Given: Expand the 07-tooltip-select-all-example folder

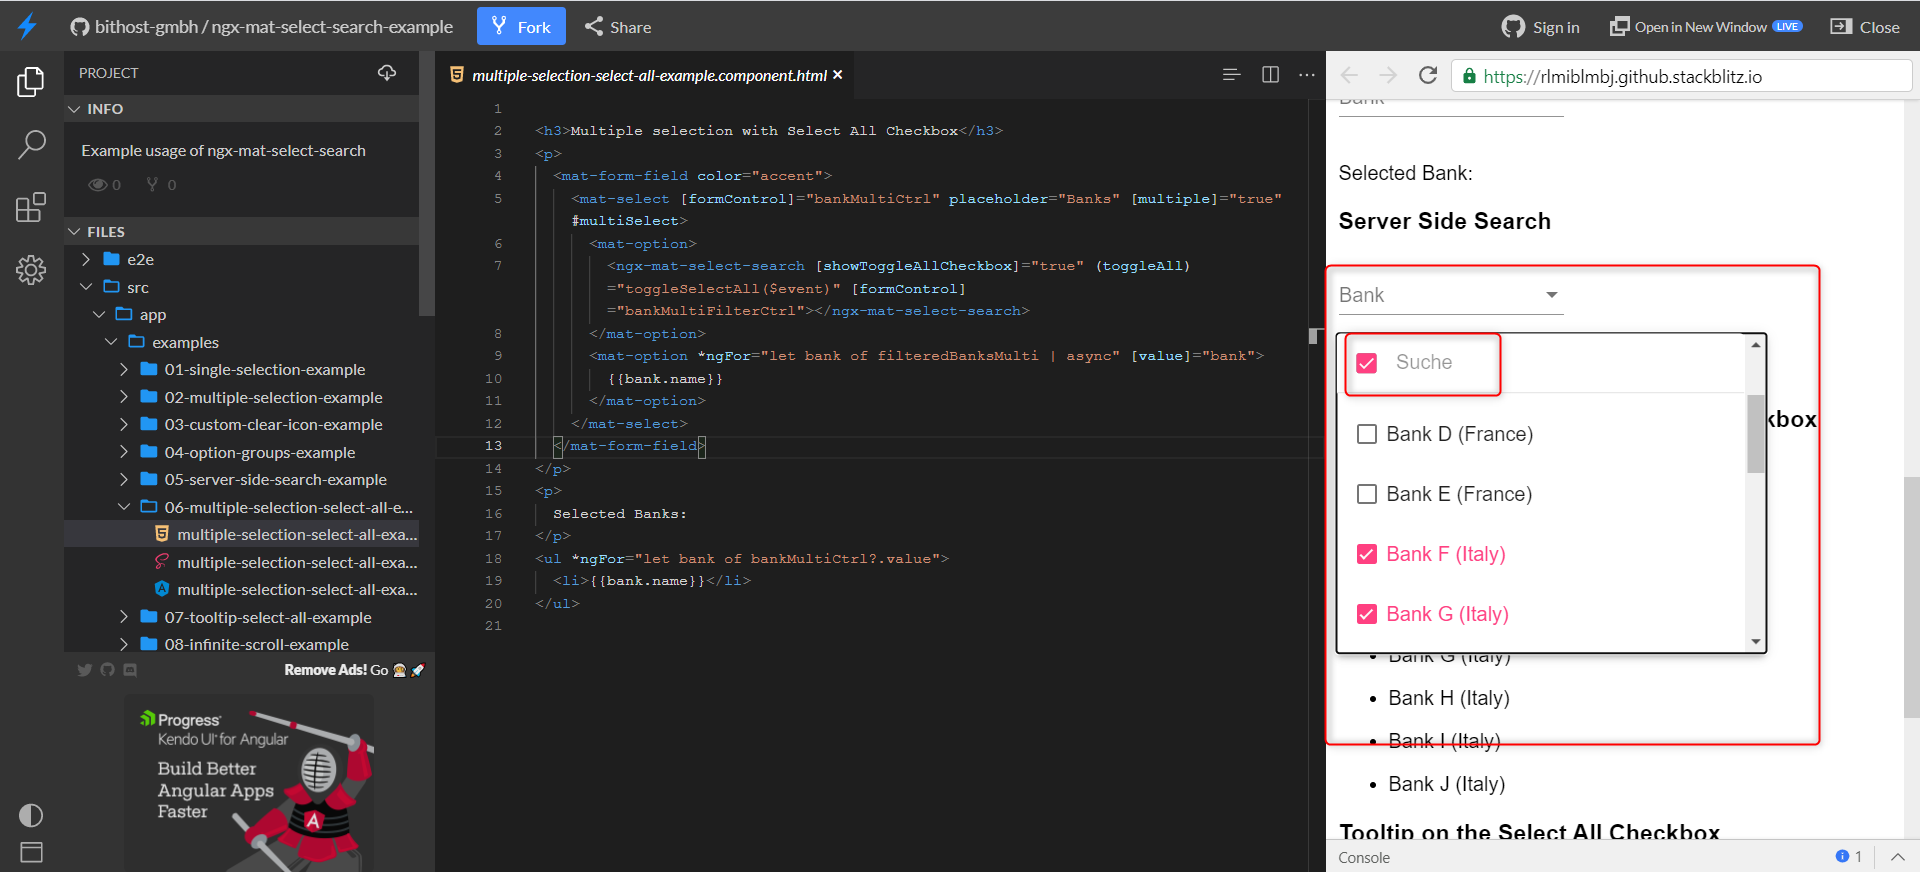Looking at the screenshot, I should (124, 617).
